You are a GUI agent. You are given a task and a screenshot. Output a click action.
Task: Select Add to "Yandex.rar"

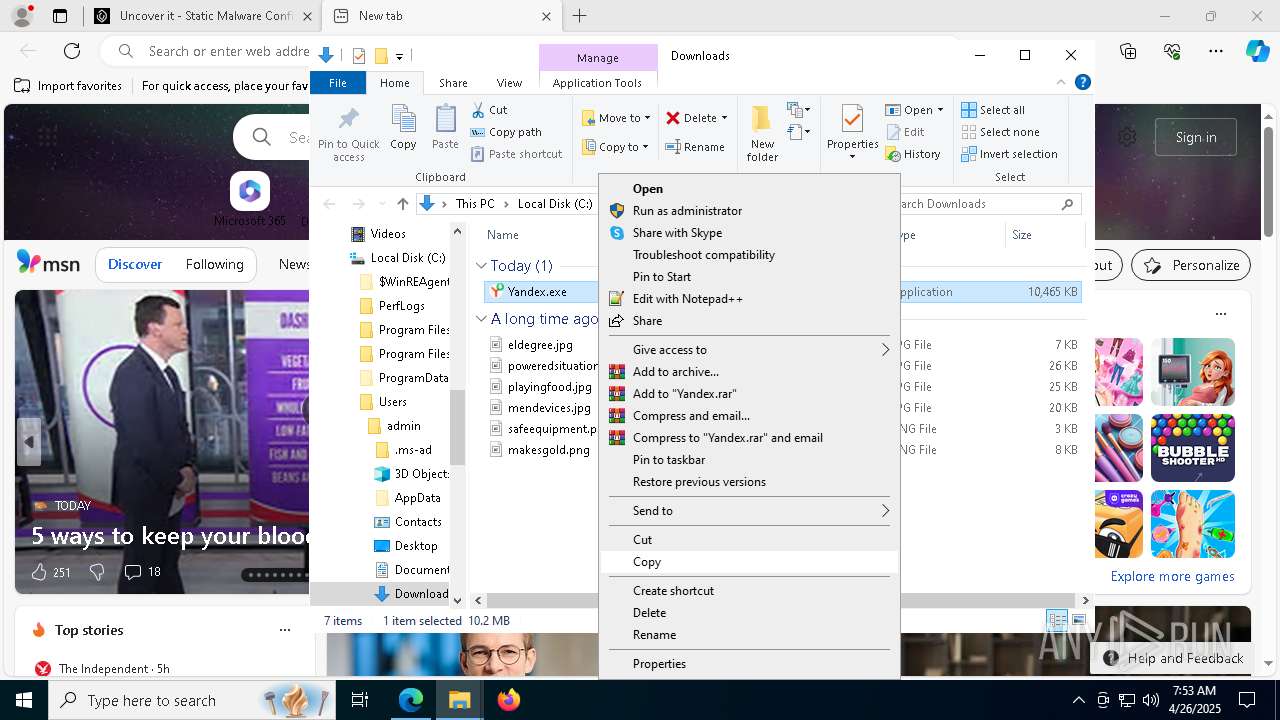pyautogui.click(x=750, y=394)
